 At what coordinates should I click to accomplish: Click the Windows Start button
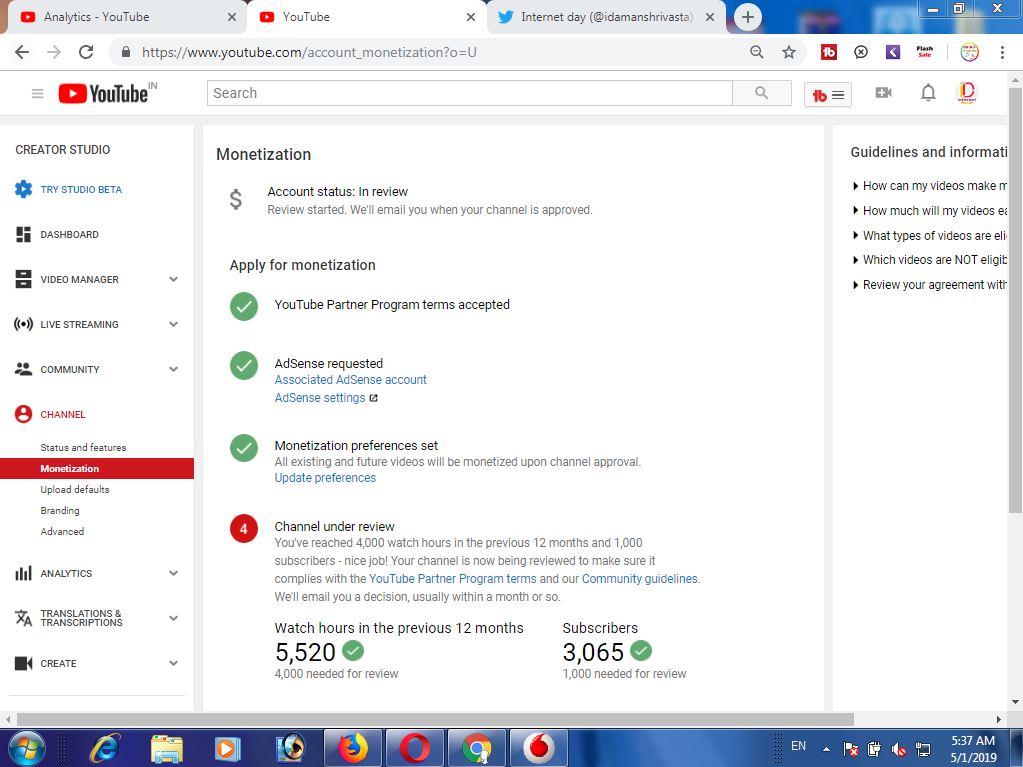tap(25, 747)
